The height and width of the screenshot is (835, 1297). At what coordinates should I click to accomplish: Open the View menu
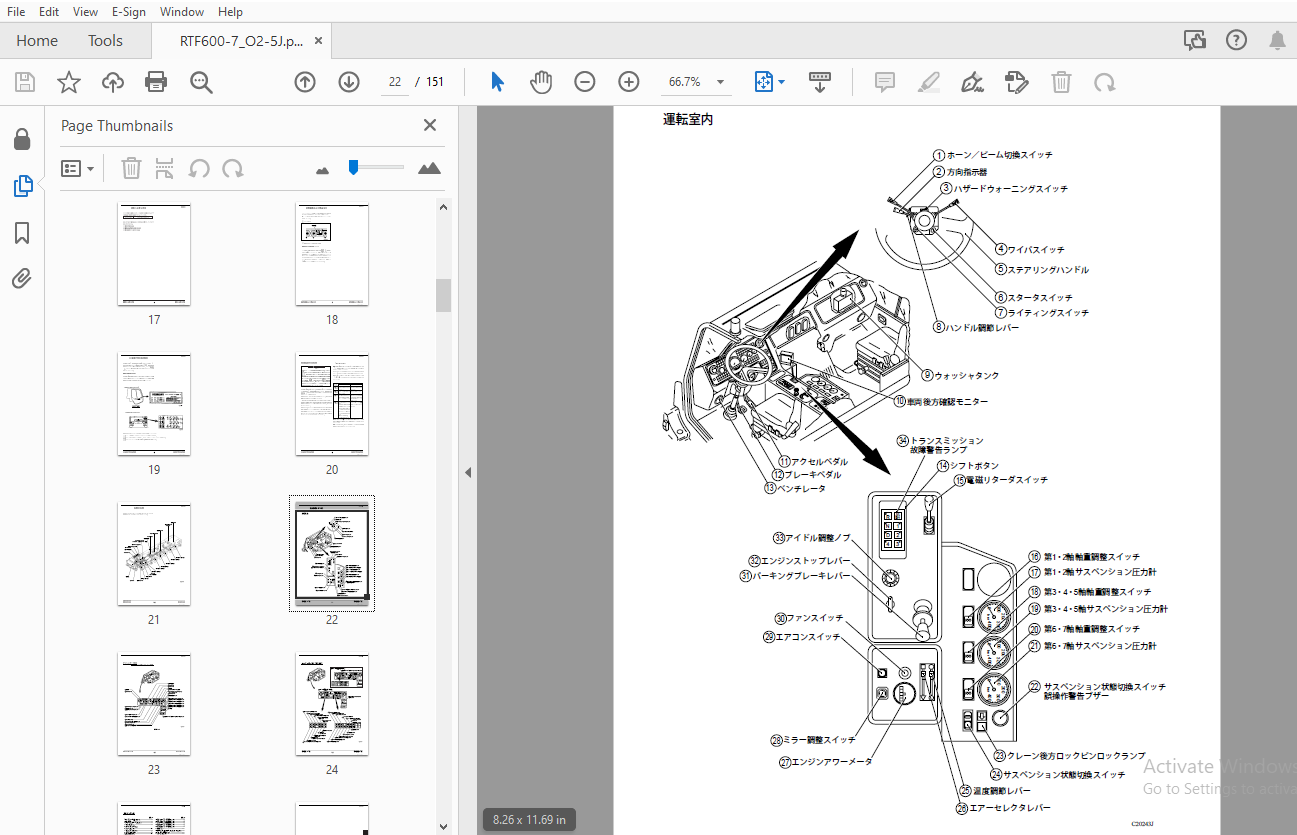[x=85, y=11]
